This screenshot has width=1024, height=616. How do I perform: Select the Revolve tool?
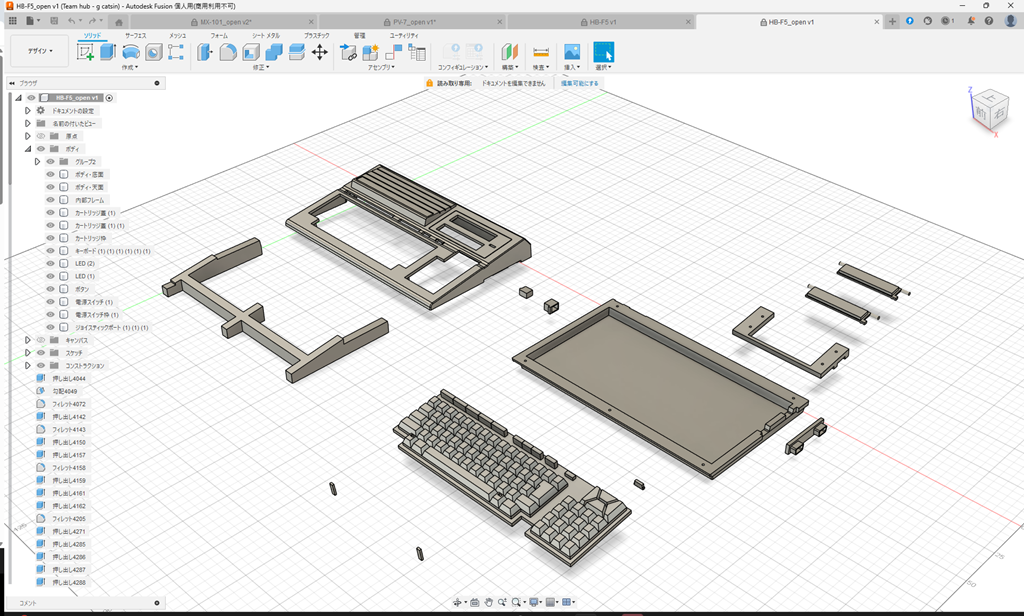(131, 50)
